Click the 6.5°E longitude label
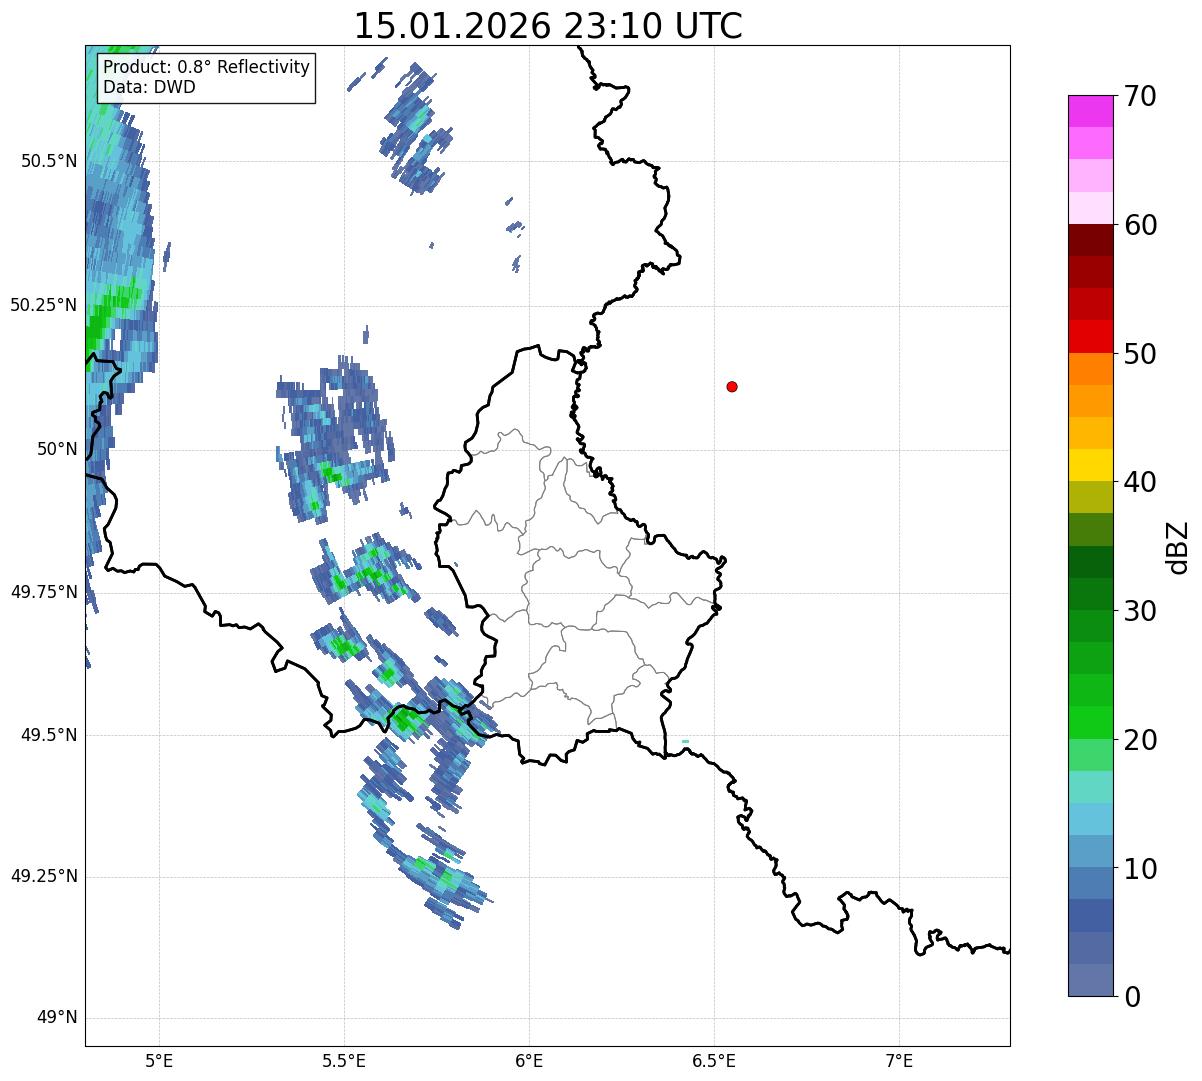This screenshot has height=1081, width=1202. pos(714,1060)
